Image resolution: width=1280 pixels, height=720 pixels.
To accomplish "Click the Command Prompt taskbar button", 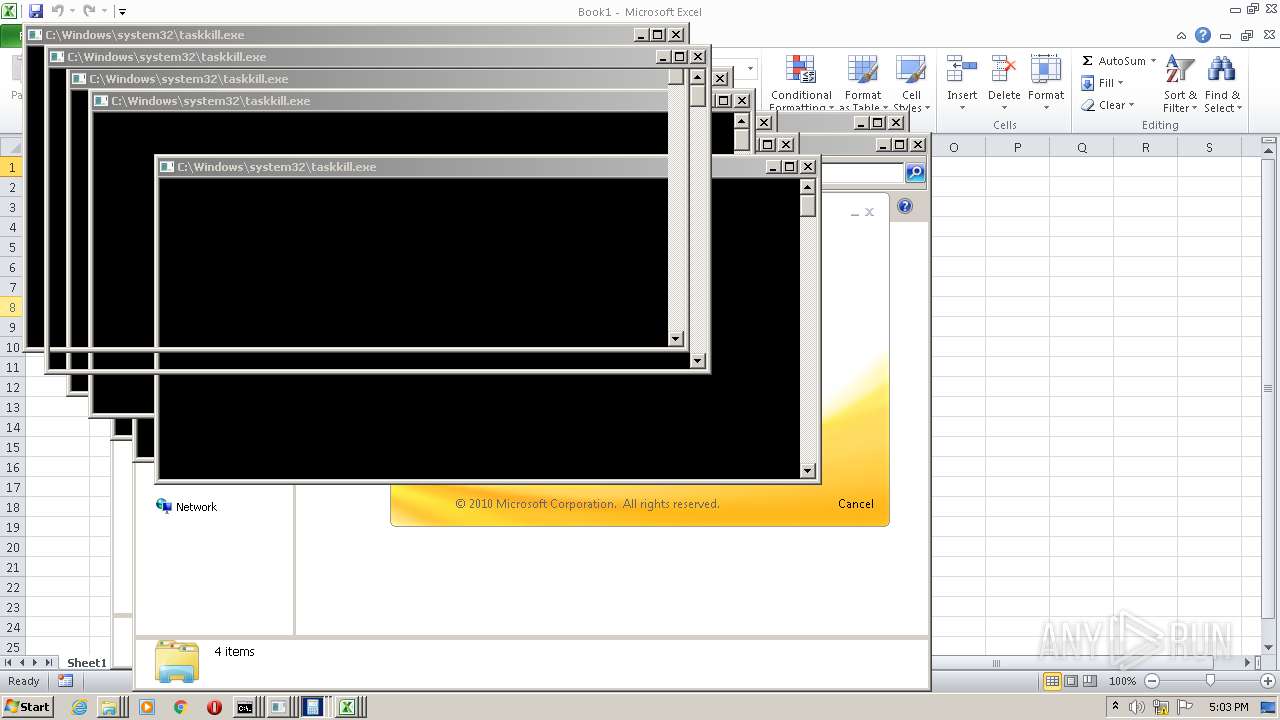I will [x=245, y=707].
